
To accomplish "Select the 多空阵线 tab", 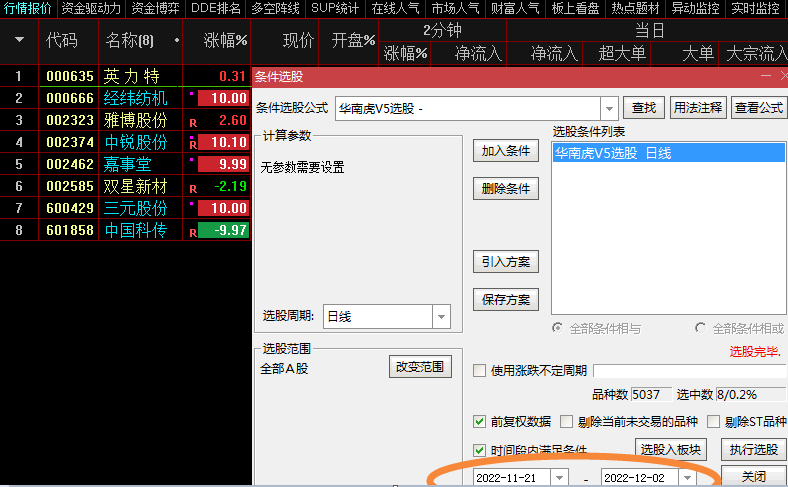I will click(275, 9).
